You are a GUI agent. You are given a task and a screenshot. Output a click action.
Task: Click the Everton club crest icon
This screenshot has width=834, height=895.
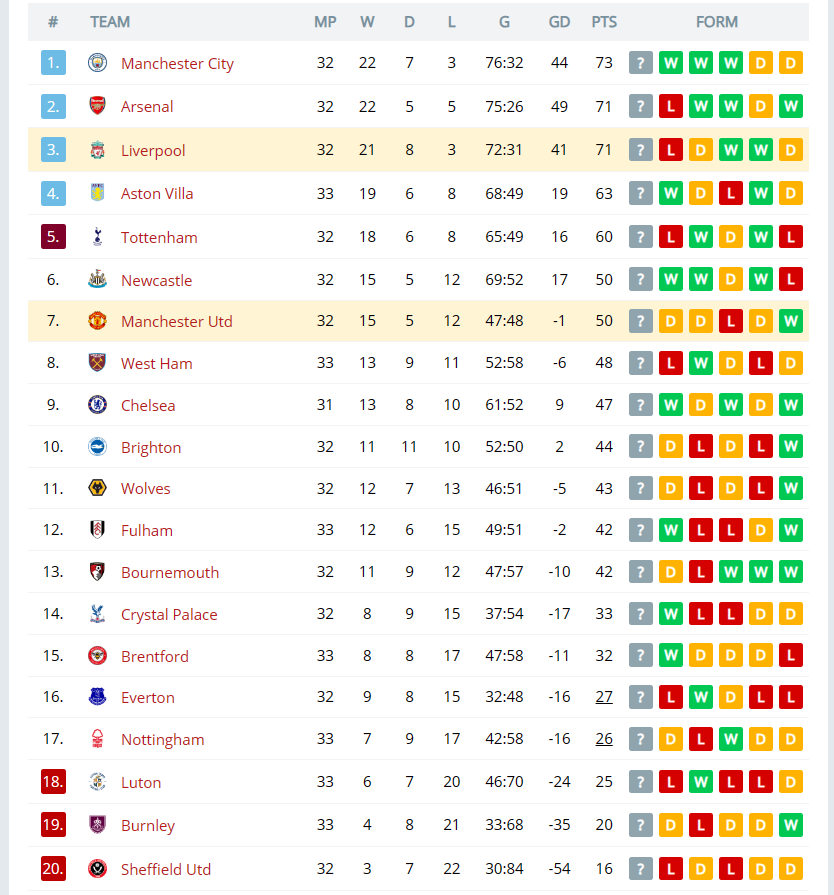coord(98,697)
